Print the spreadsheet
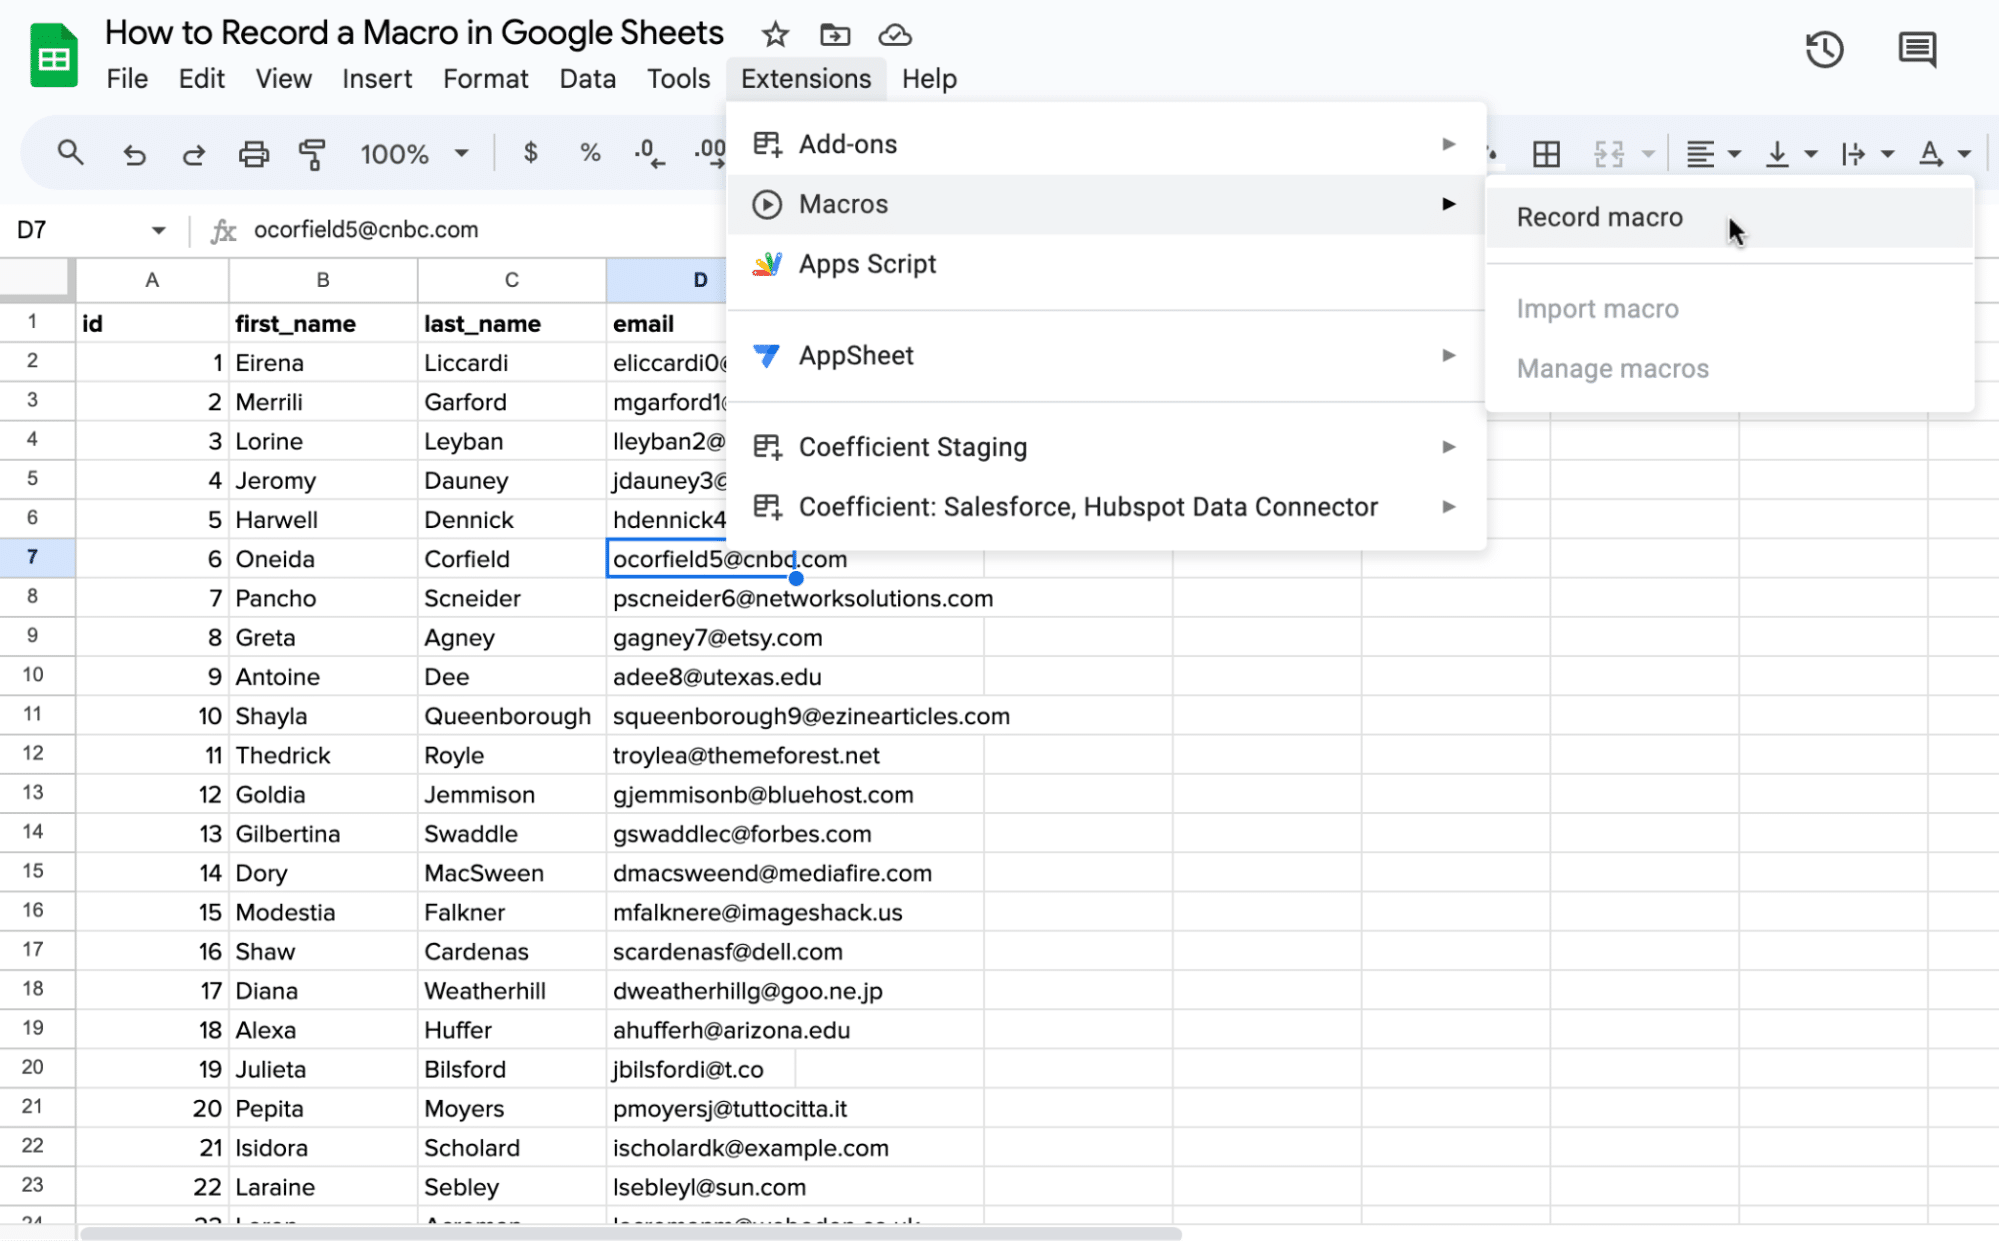This screenshot has width=1999, height=1241. click(x=254, y=154)
